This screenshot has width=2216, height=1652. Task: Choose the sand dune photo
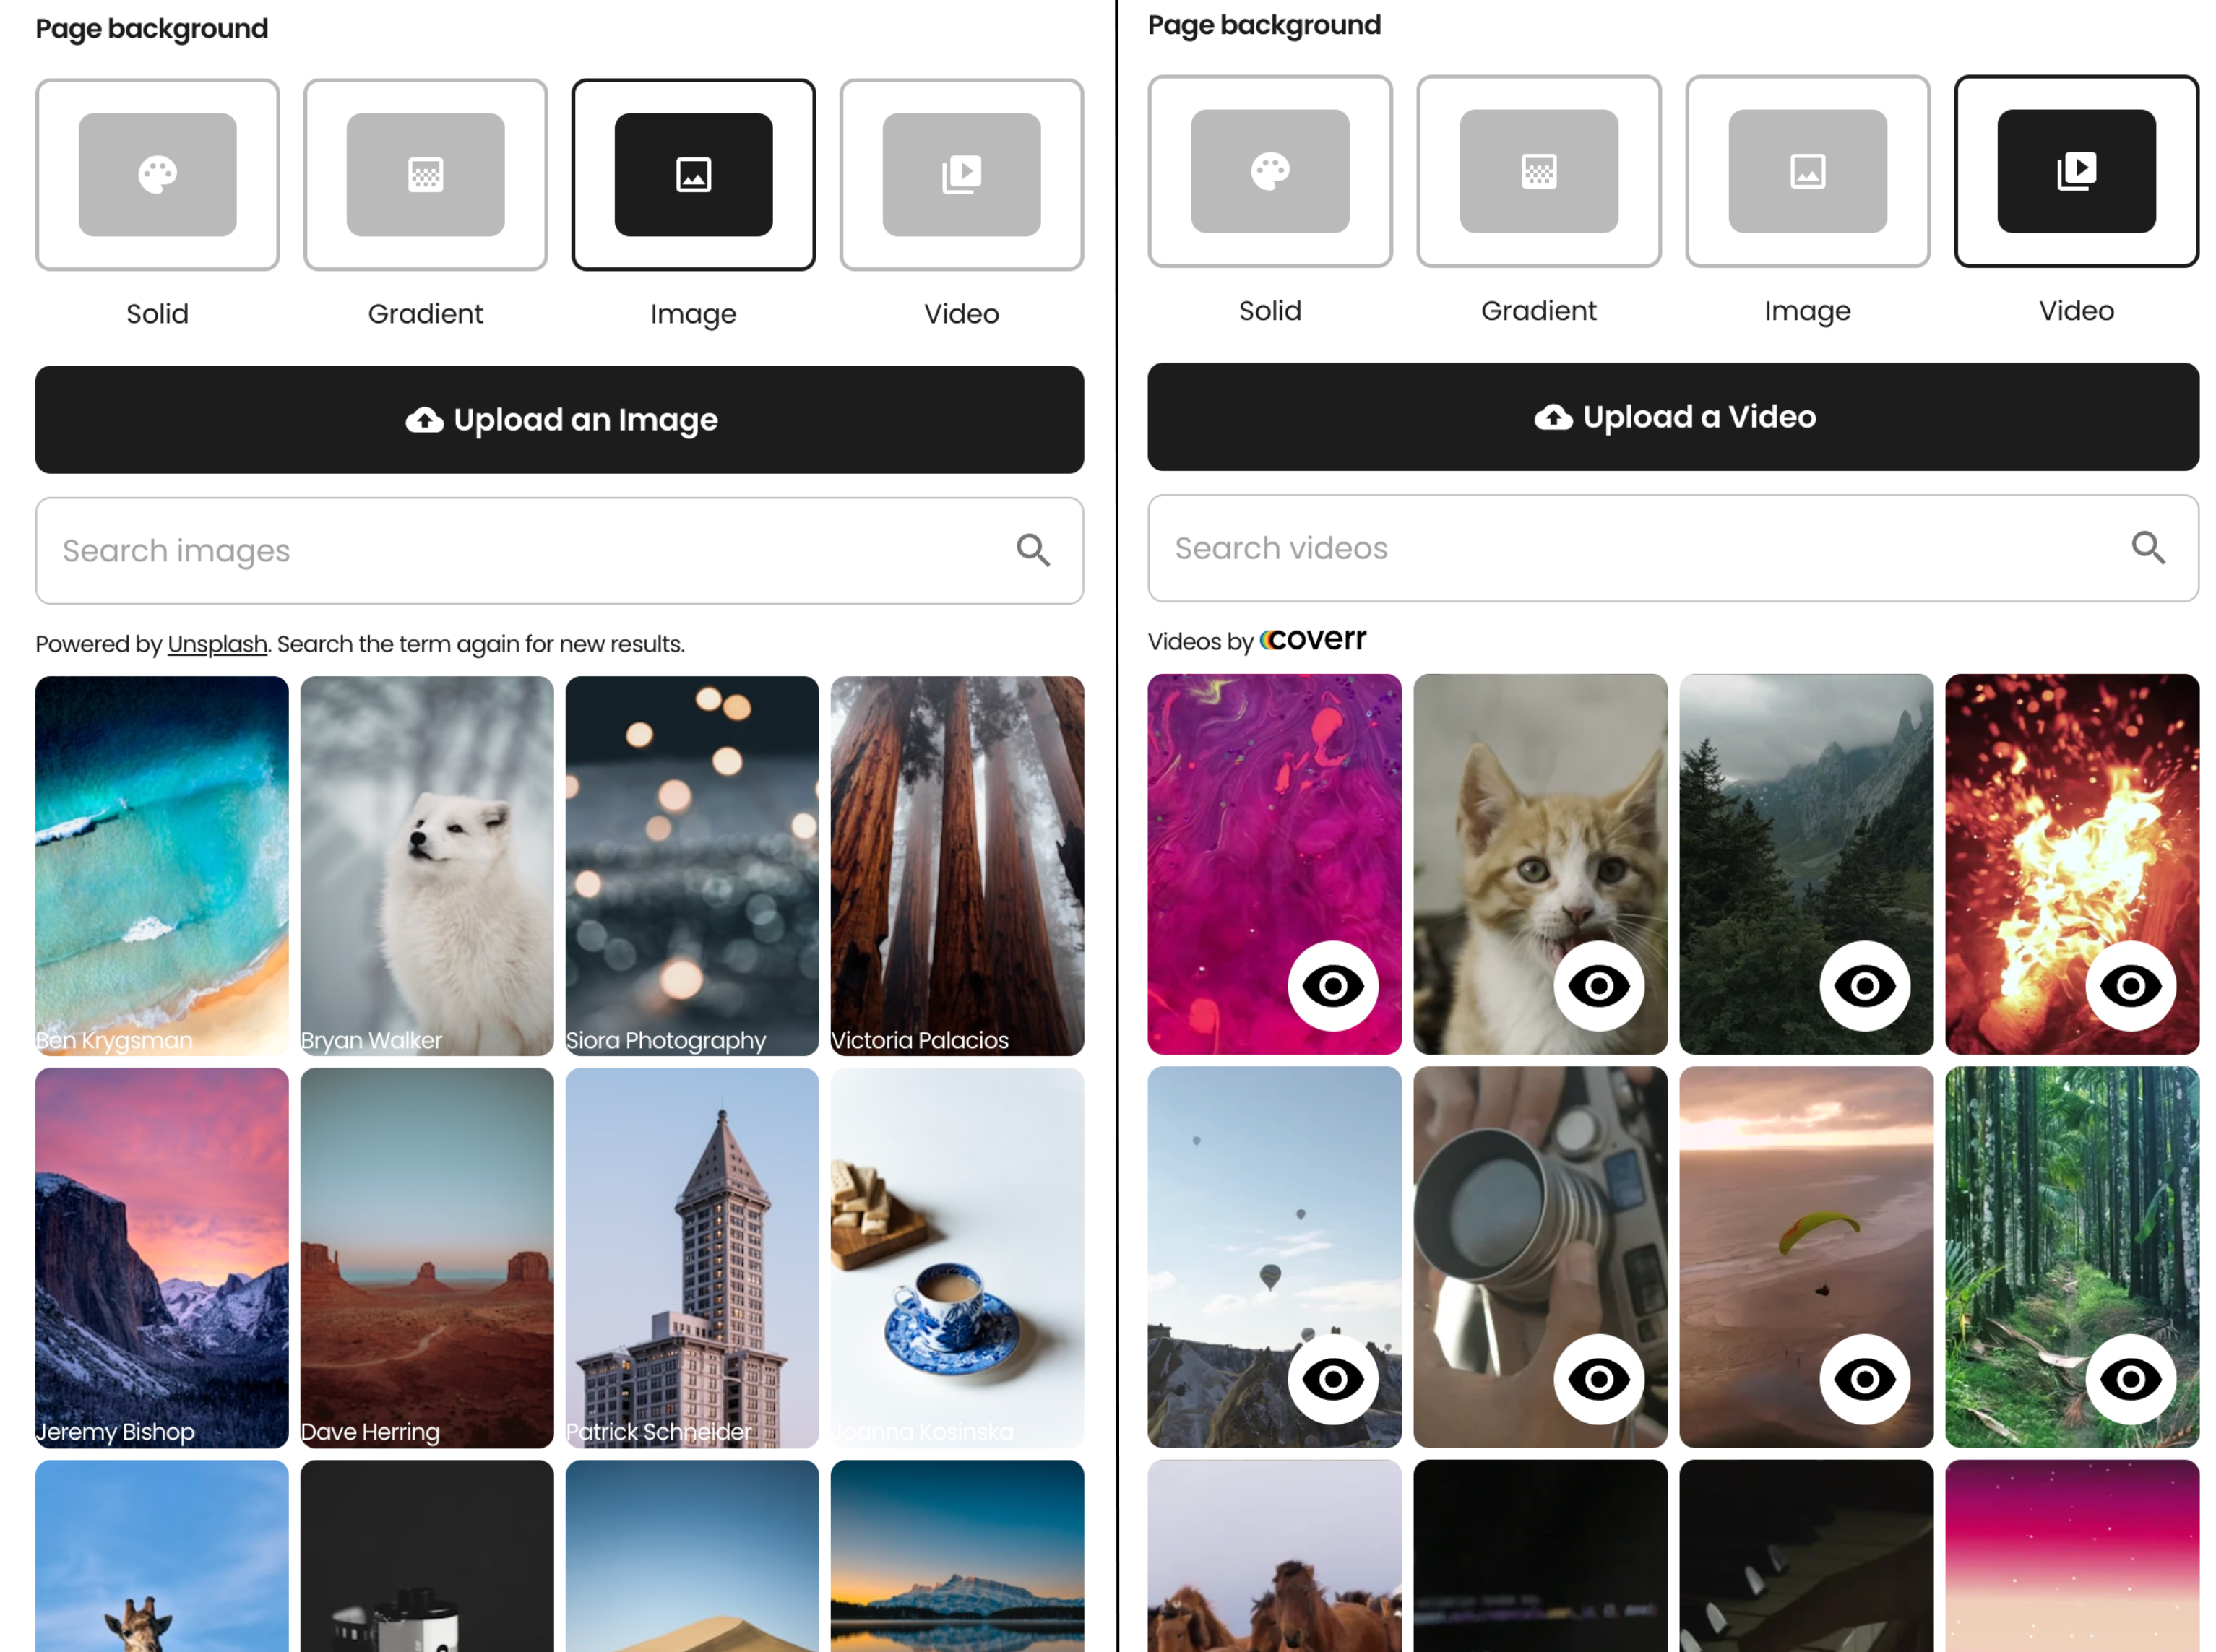[692, 1556]
